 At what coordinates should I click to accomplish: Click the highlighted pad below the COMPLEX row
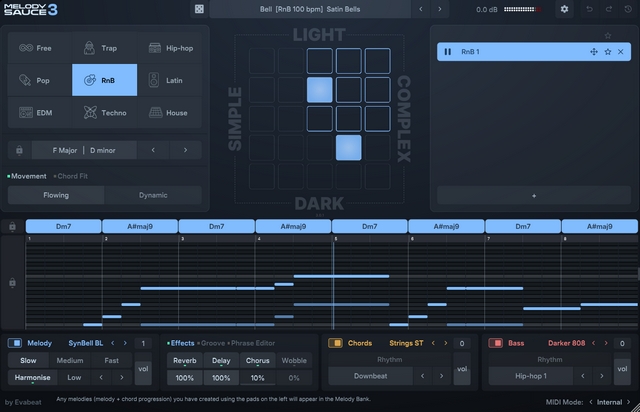[x=348, y=147]
